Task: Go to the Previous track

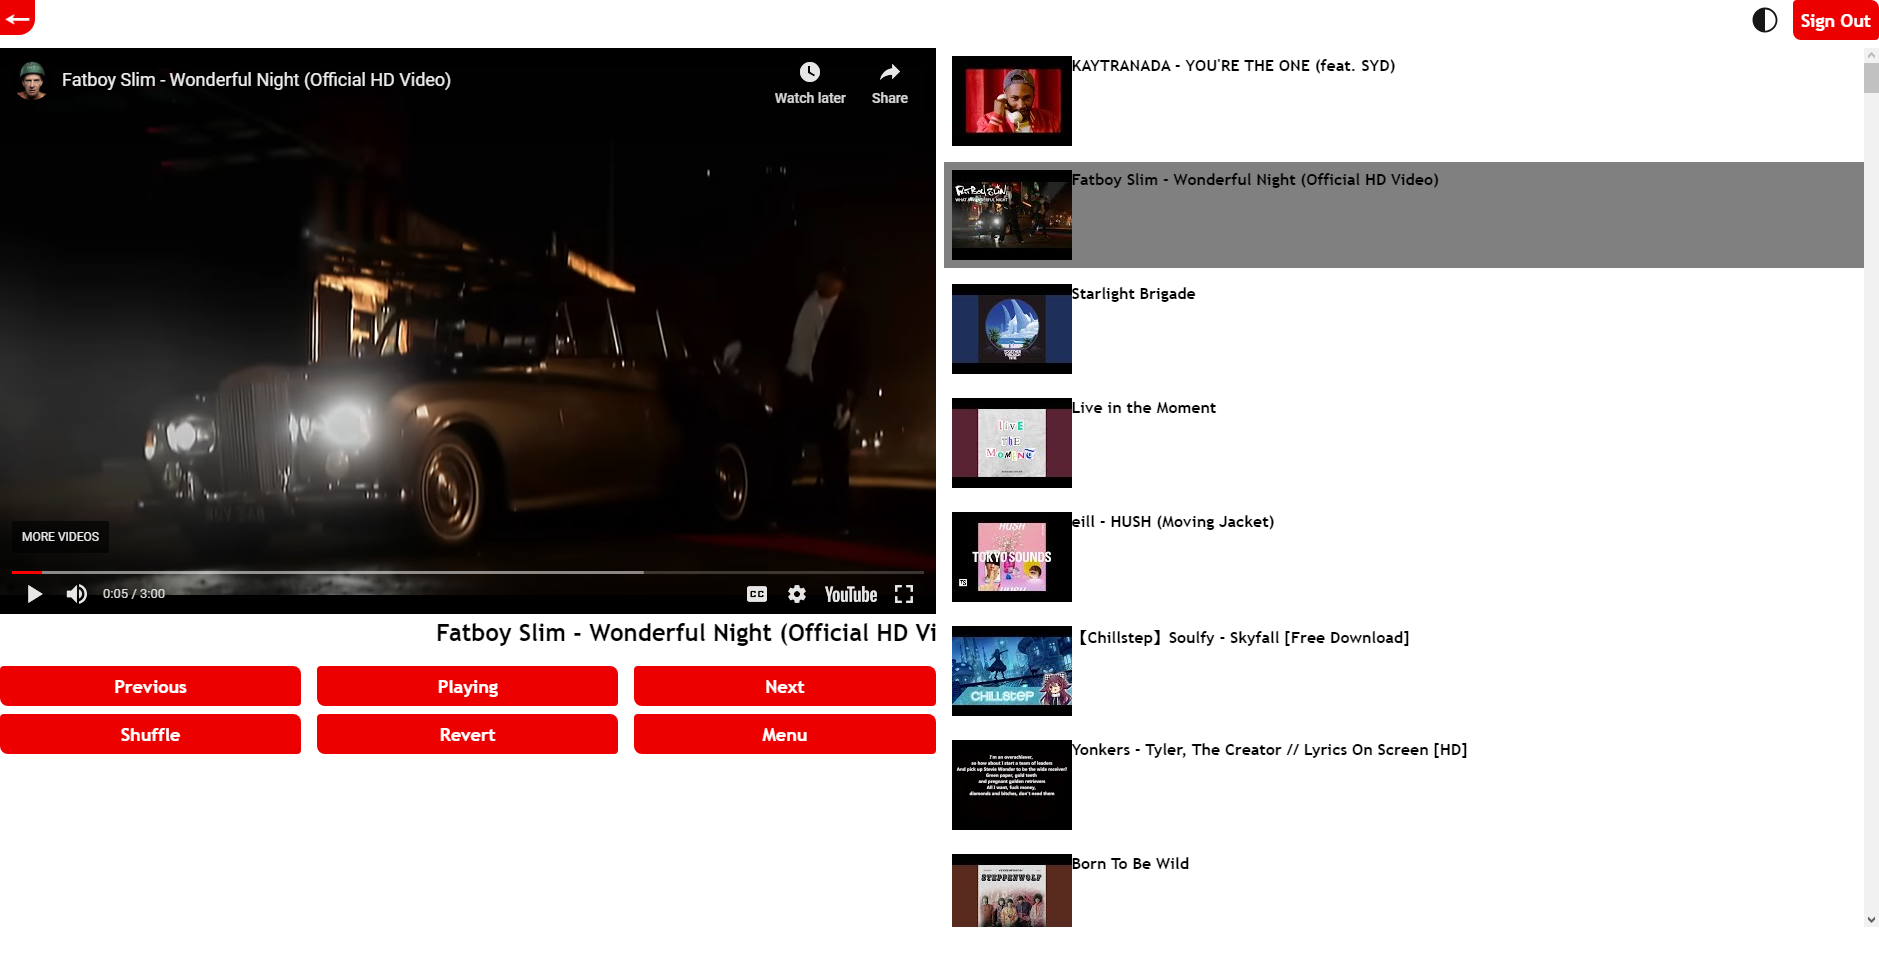Action: tap(150, 686)
